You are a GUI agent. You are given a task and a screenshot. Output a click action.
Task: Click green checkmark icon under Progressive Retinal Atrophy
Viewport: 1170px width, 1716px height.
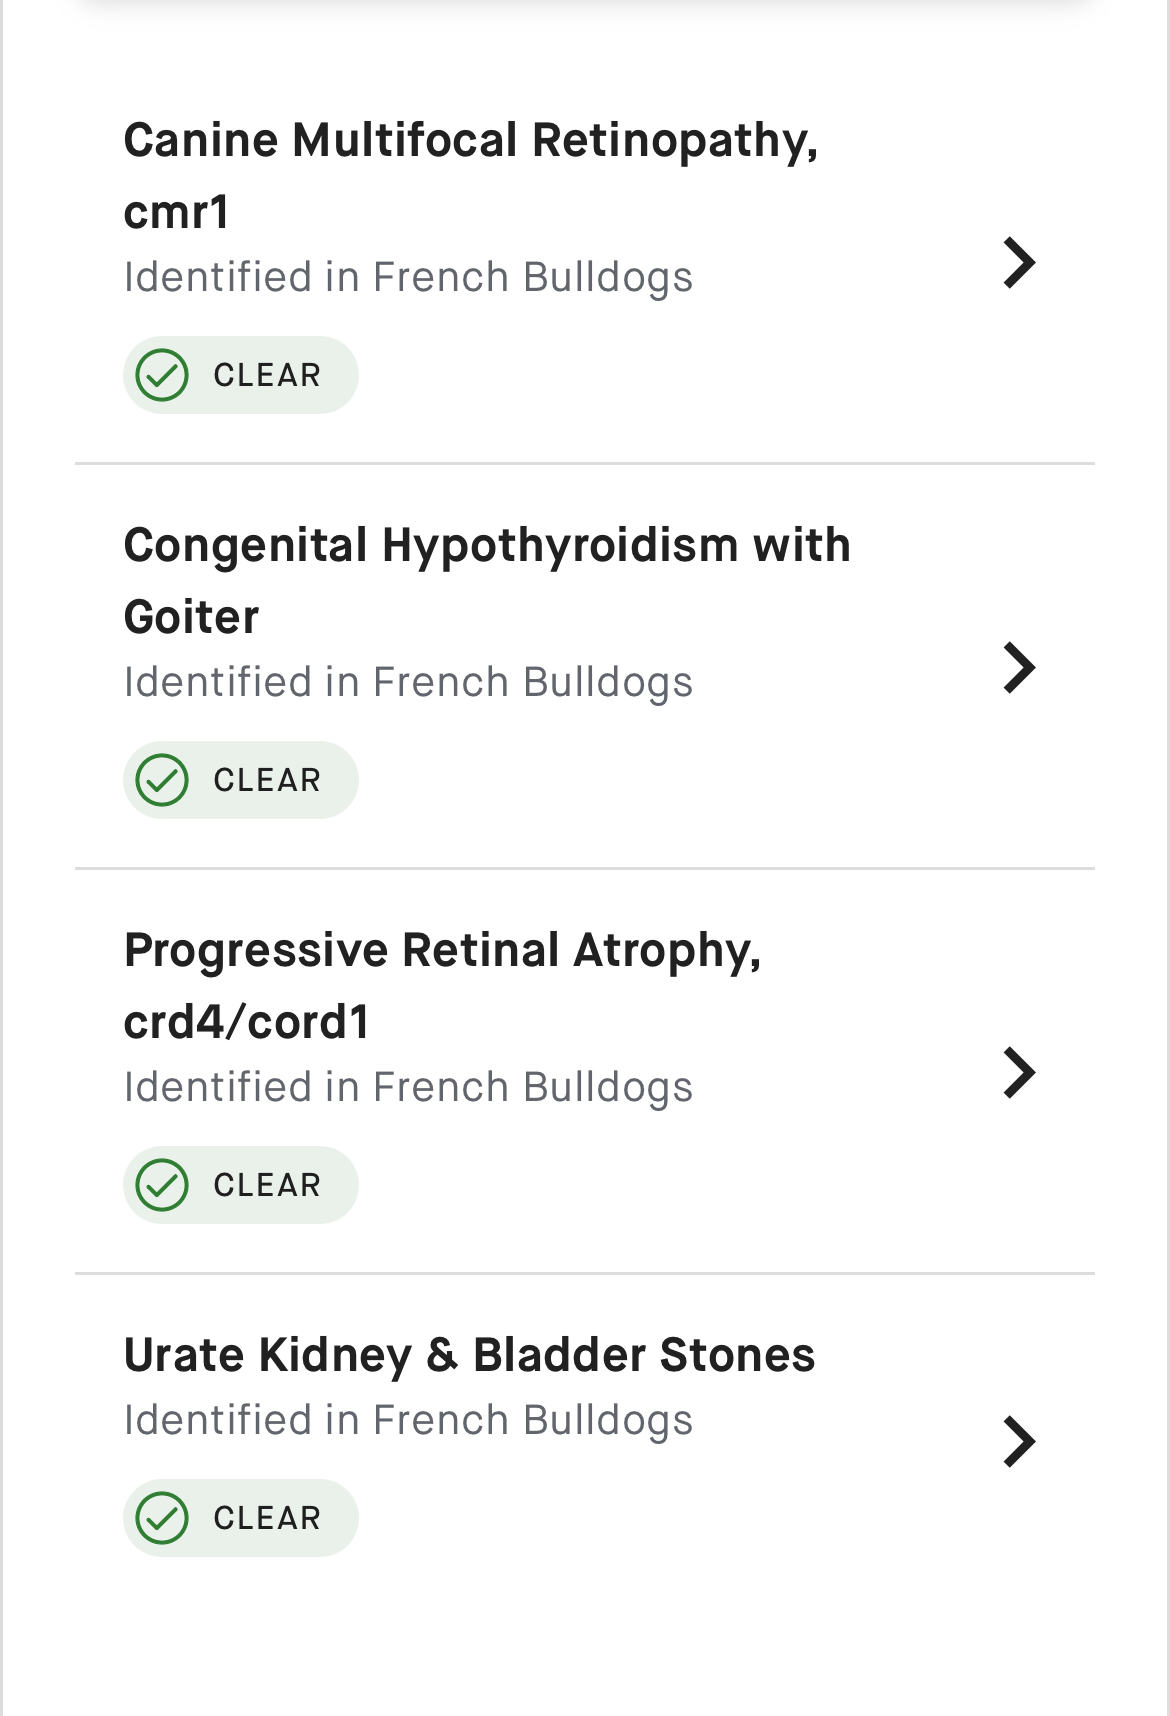tap(162, 1185)
